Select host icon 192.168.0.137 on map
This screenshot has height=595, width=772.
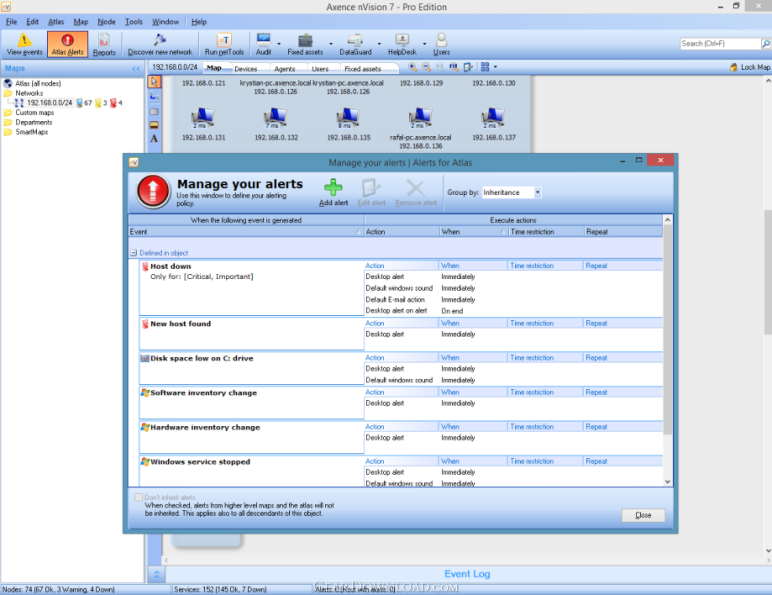click(493, 118)
